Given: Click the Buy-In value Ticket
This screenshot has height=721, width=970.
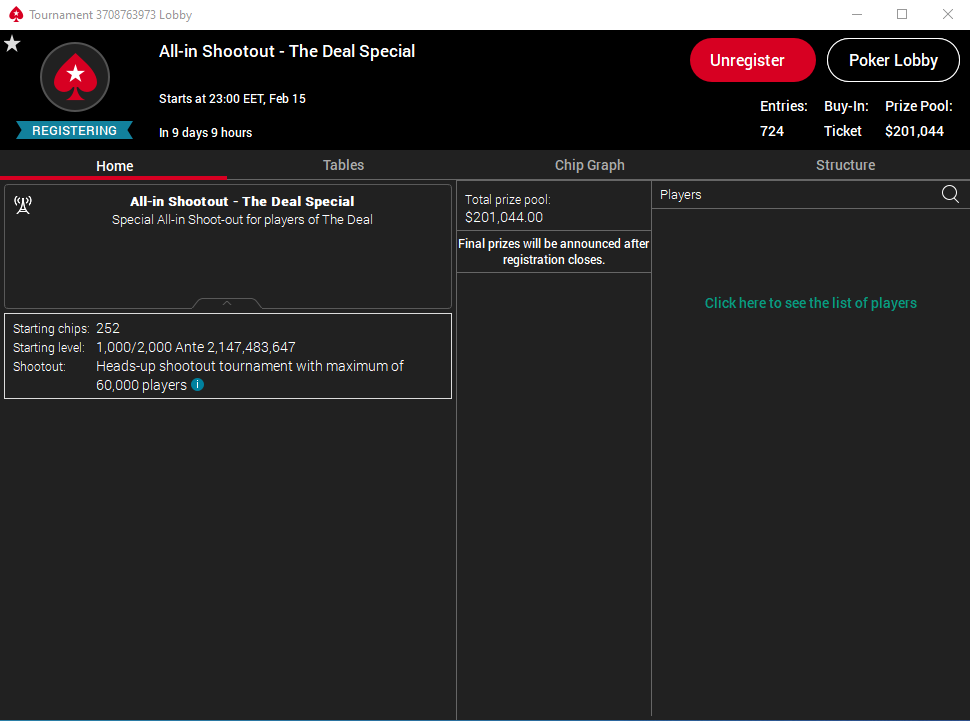Looking at the screenshot, I should (x=843, y=131).
